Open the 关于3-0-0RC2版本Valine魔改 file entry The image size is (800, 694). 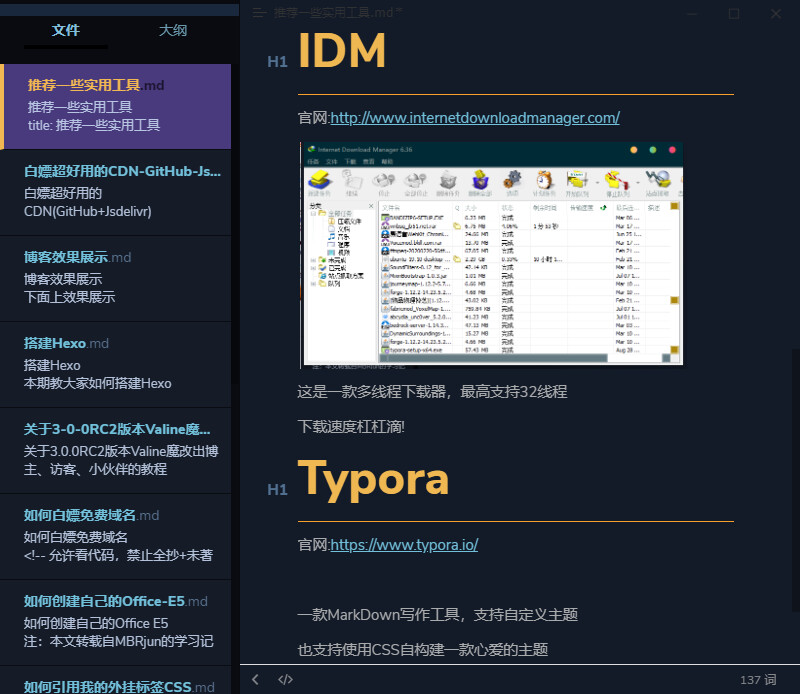pyautogui.click(x=117, y=450)
